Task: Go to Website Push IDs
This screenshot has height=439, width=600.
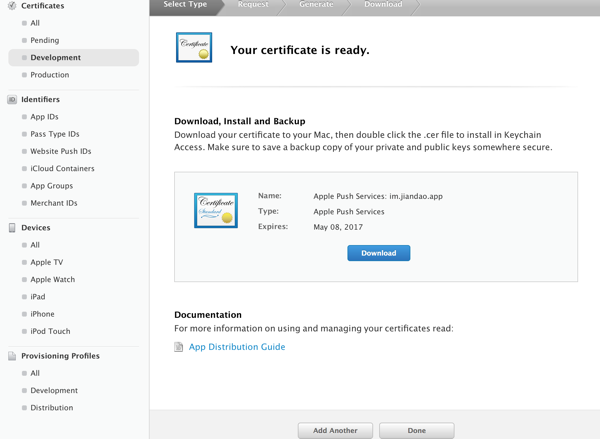Action: tap(61, 151)
